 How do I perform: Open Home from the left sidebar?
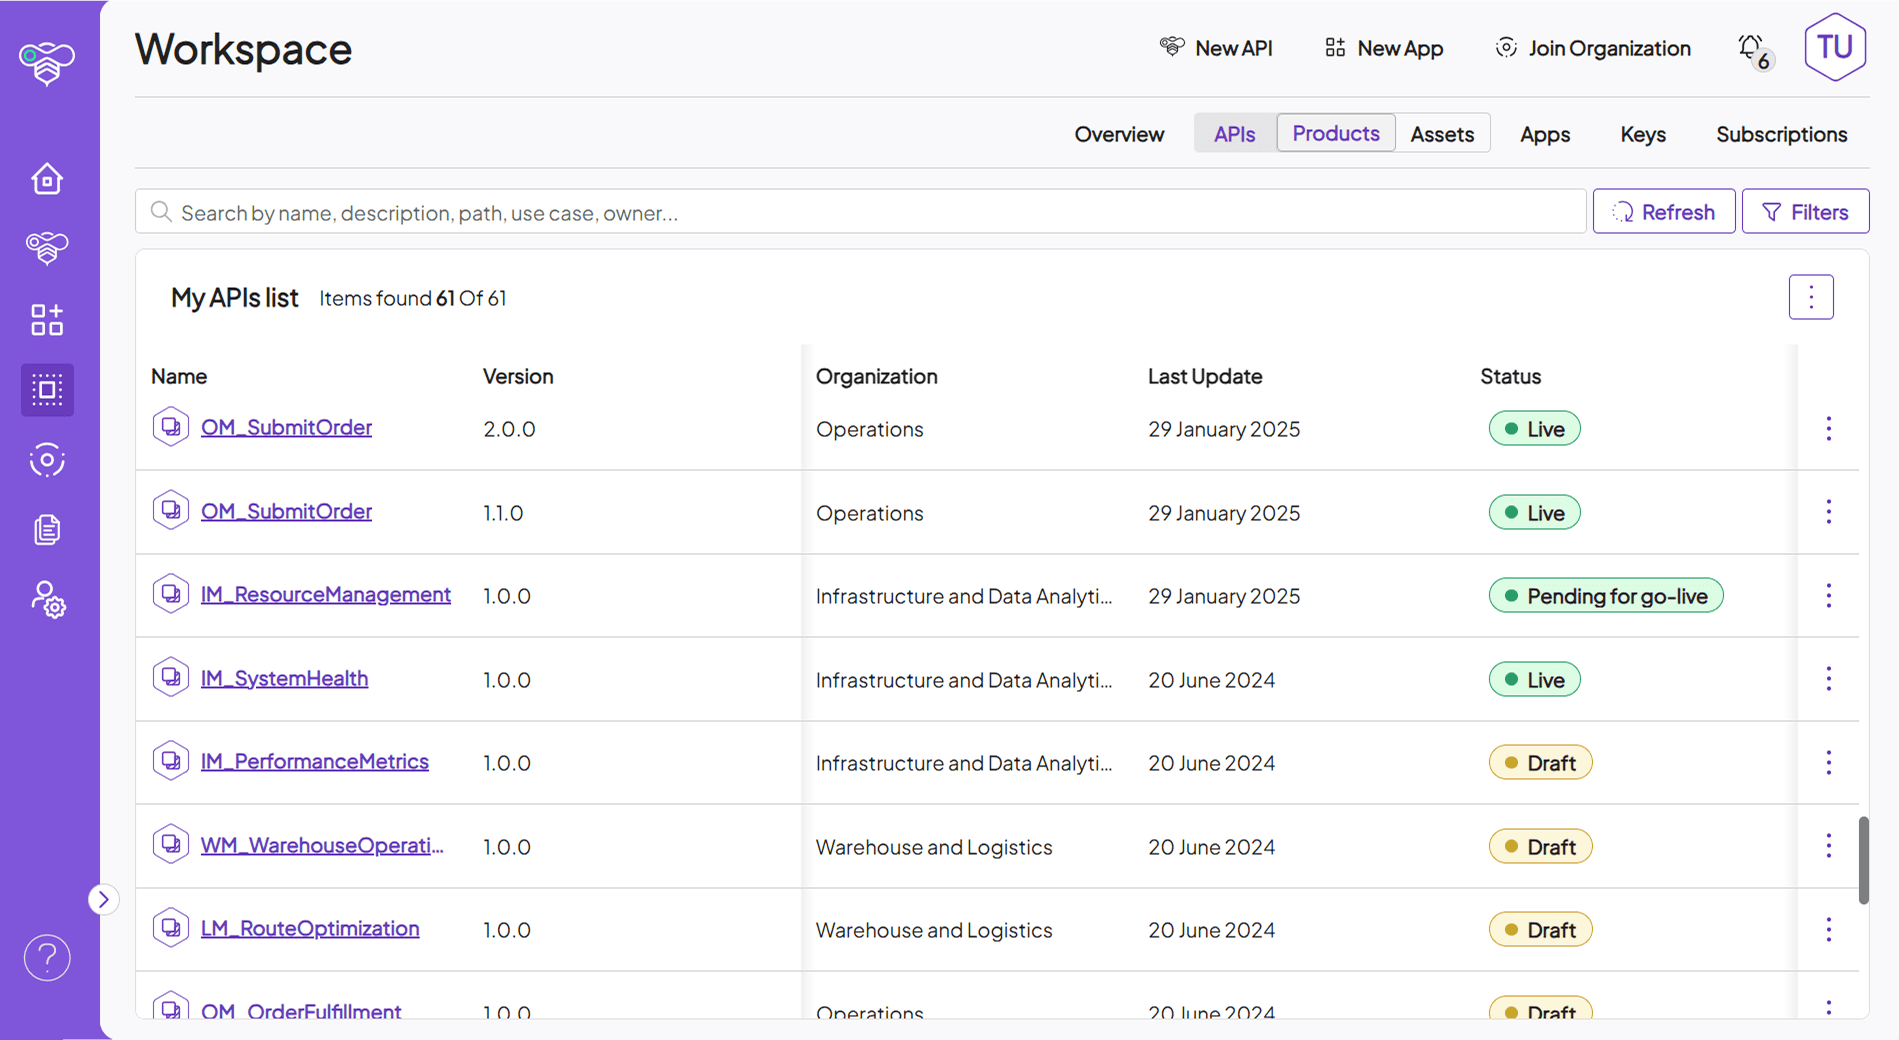[x=46, y=179]
